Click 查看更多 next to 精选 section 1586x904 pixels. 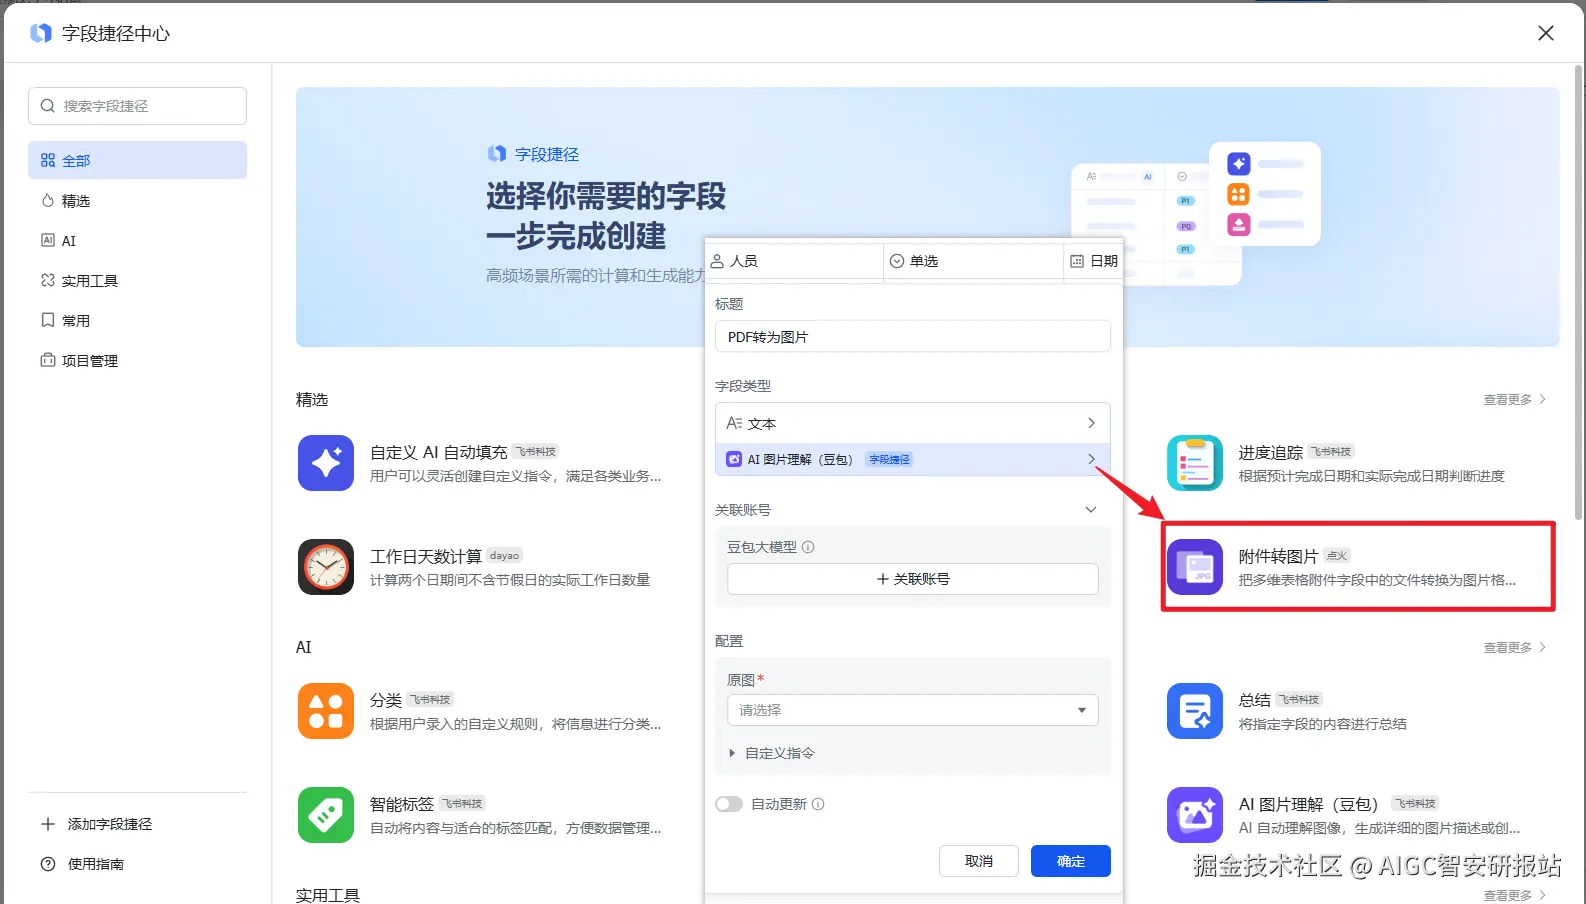(x=1514, y=400)
